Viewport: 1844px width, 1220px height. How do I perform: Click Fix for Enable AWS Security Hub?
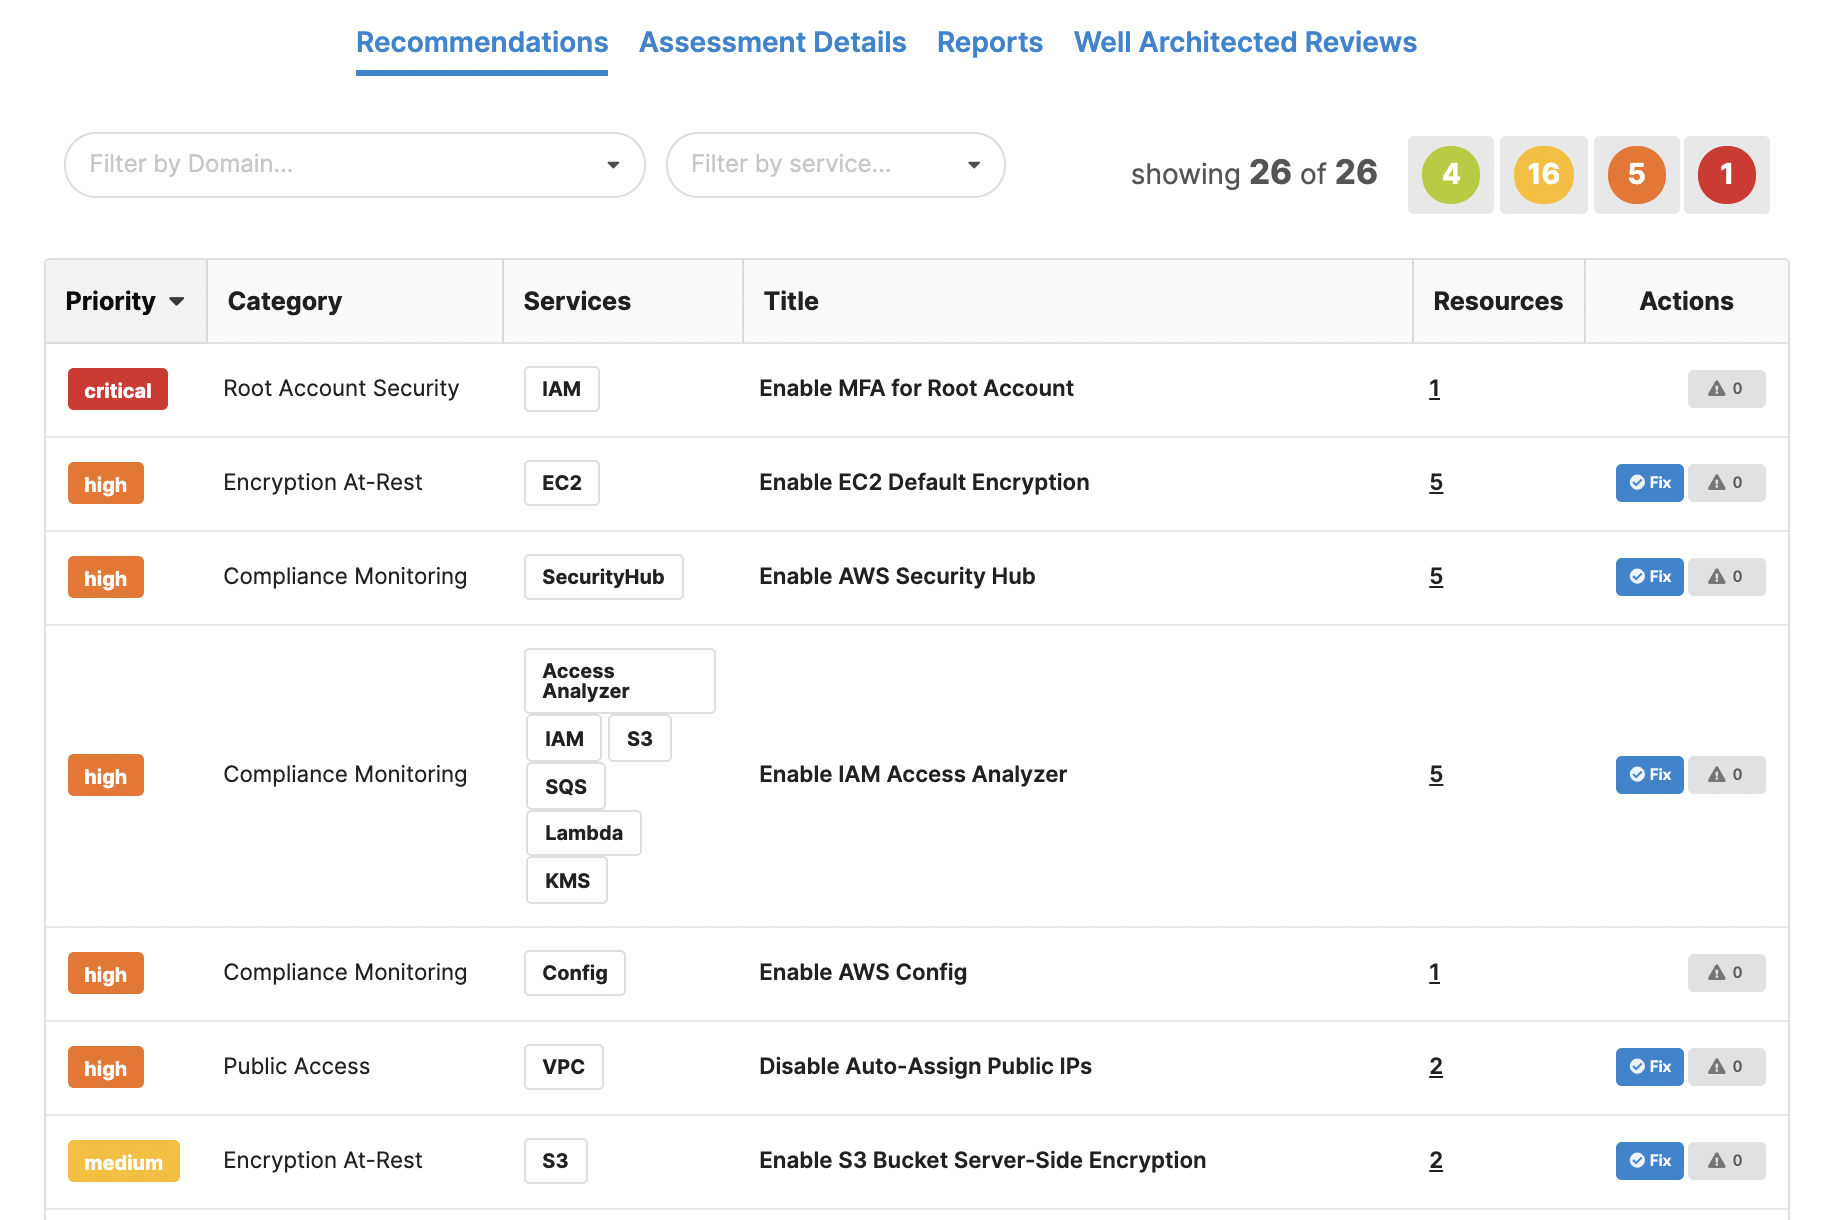click(x=1650, y=577)
